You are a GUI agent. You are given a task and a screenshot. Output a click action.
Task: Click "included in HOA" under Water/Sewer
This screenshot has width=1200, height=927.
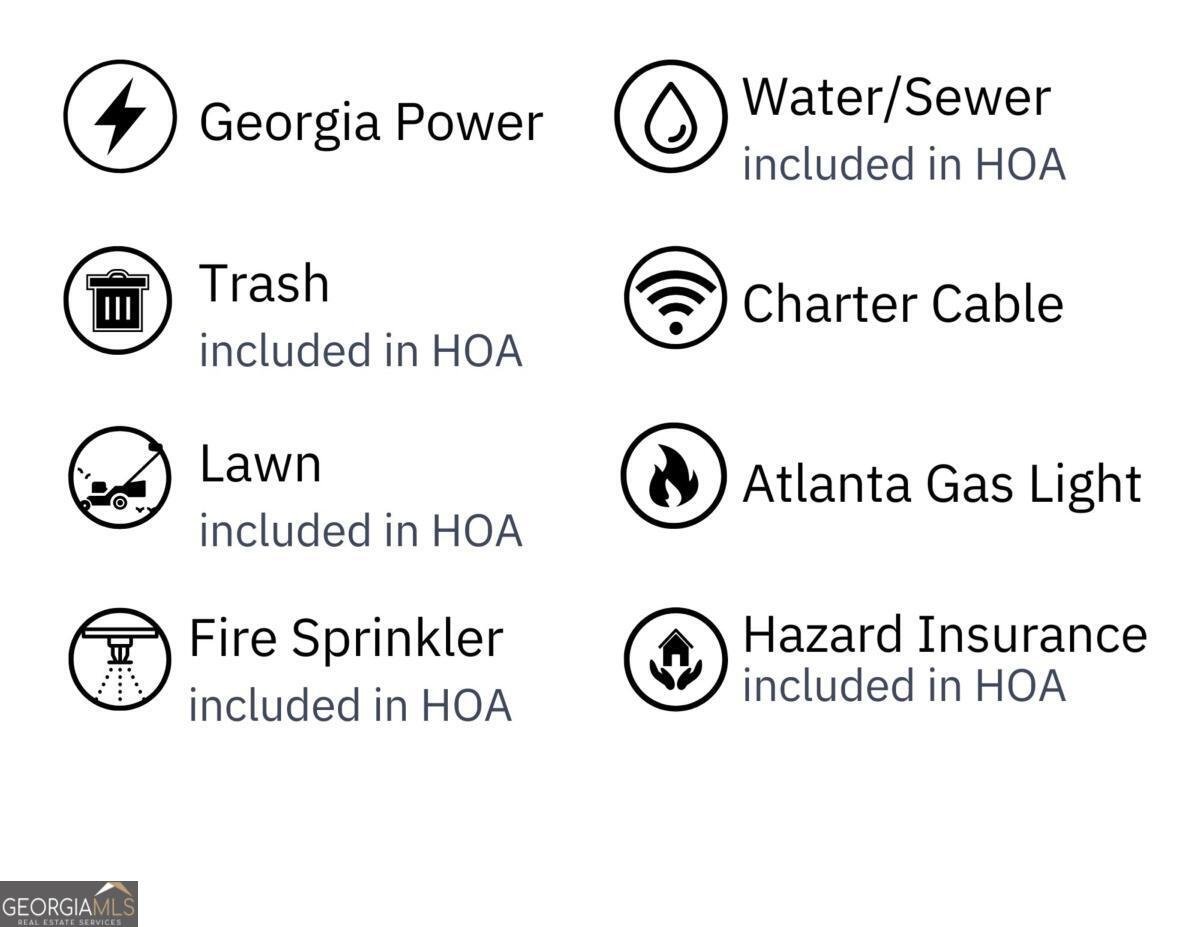coord(904,164)
